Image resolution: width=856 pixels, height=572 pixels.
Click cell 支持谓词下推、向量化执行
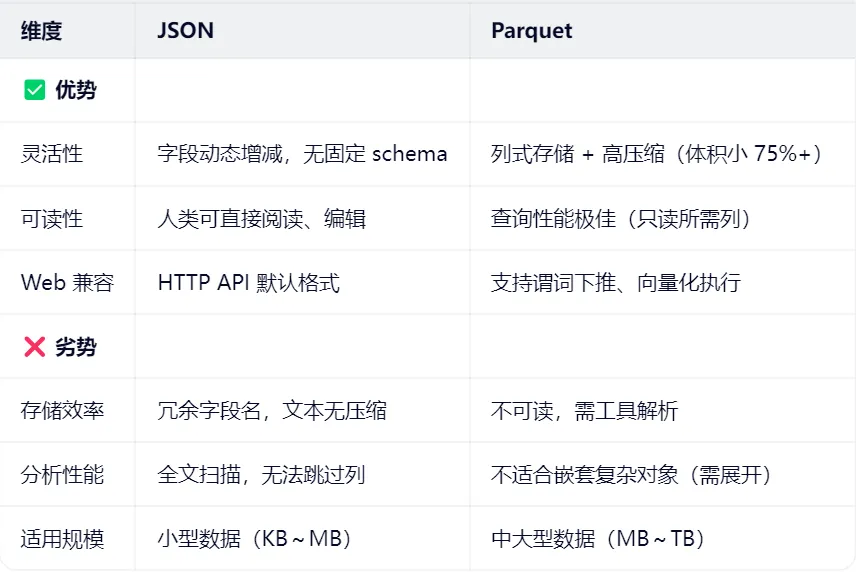[x=615, y=282]
